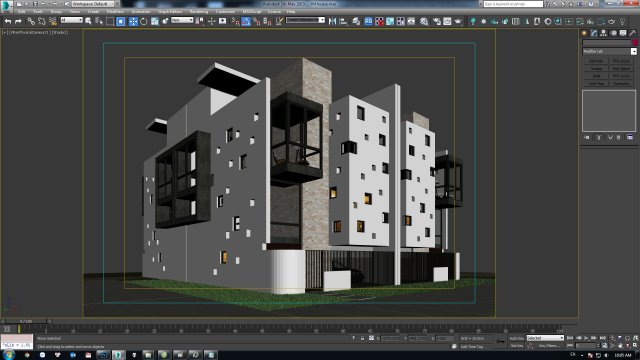Open the viewport camera label menu
Image resolution: width=640 pixels, height=360 pixels.
[29, 32]
